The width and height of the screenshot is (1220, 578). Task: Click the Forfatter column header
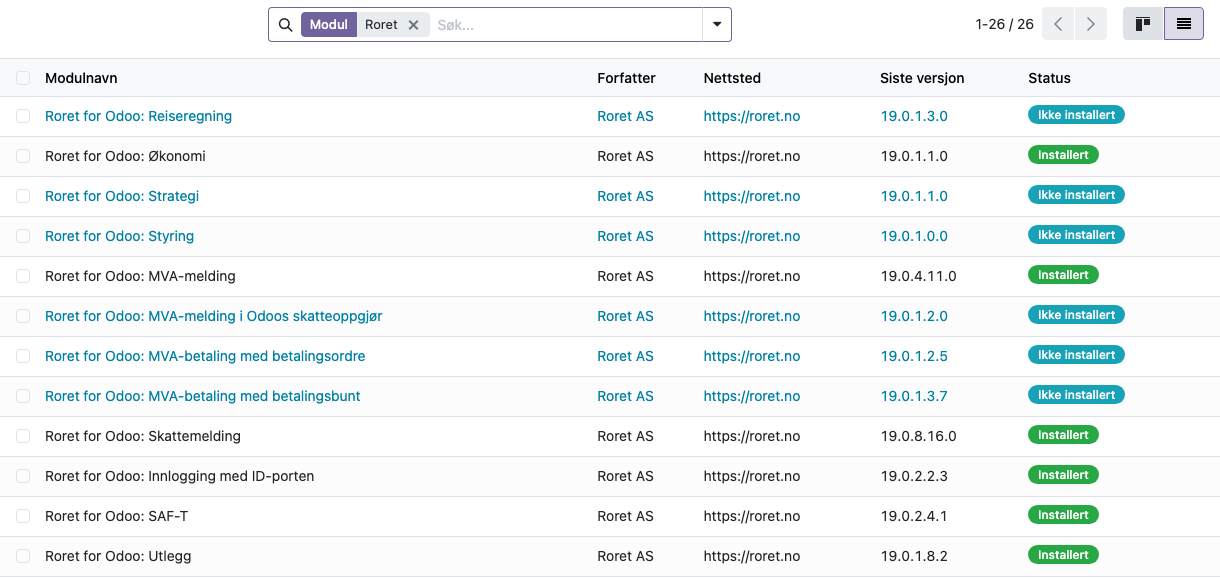pos(626,78)
